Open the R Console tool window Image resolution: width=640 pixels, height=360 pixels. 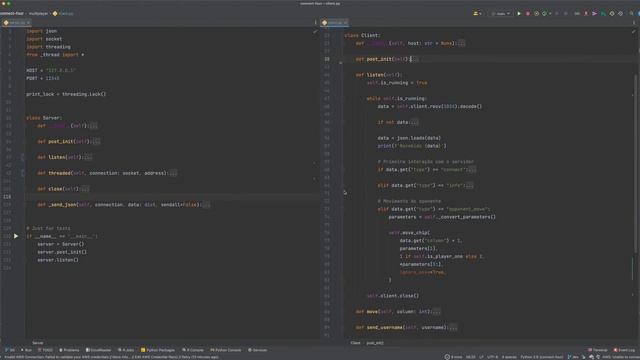[x=193, y=350]
